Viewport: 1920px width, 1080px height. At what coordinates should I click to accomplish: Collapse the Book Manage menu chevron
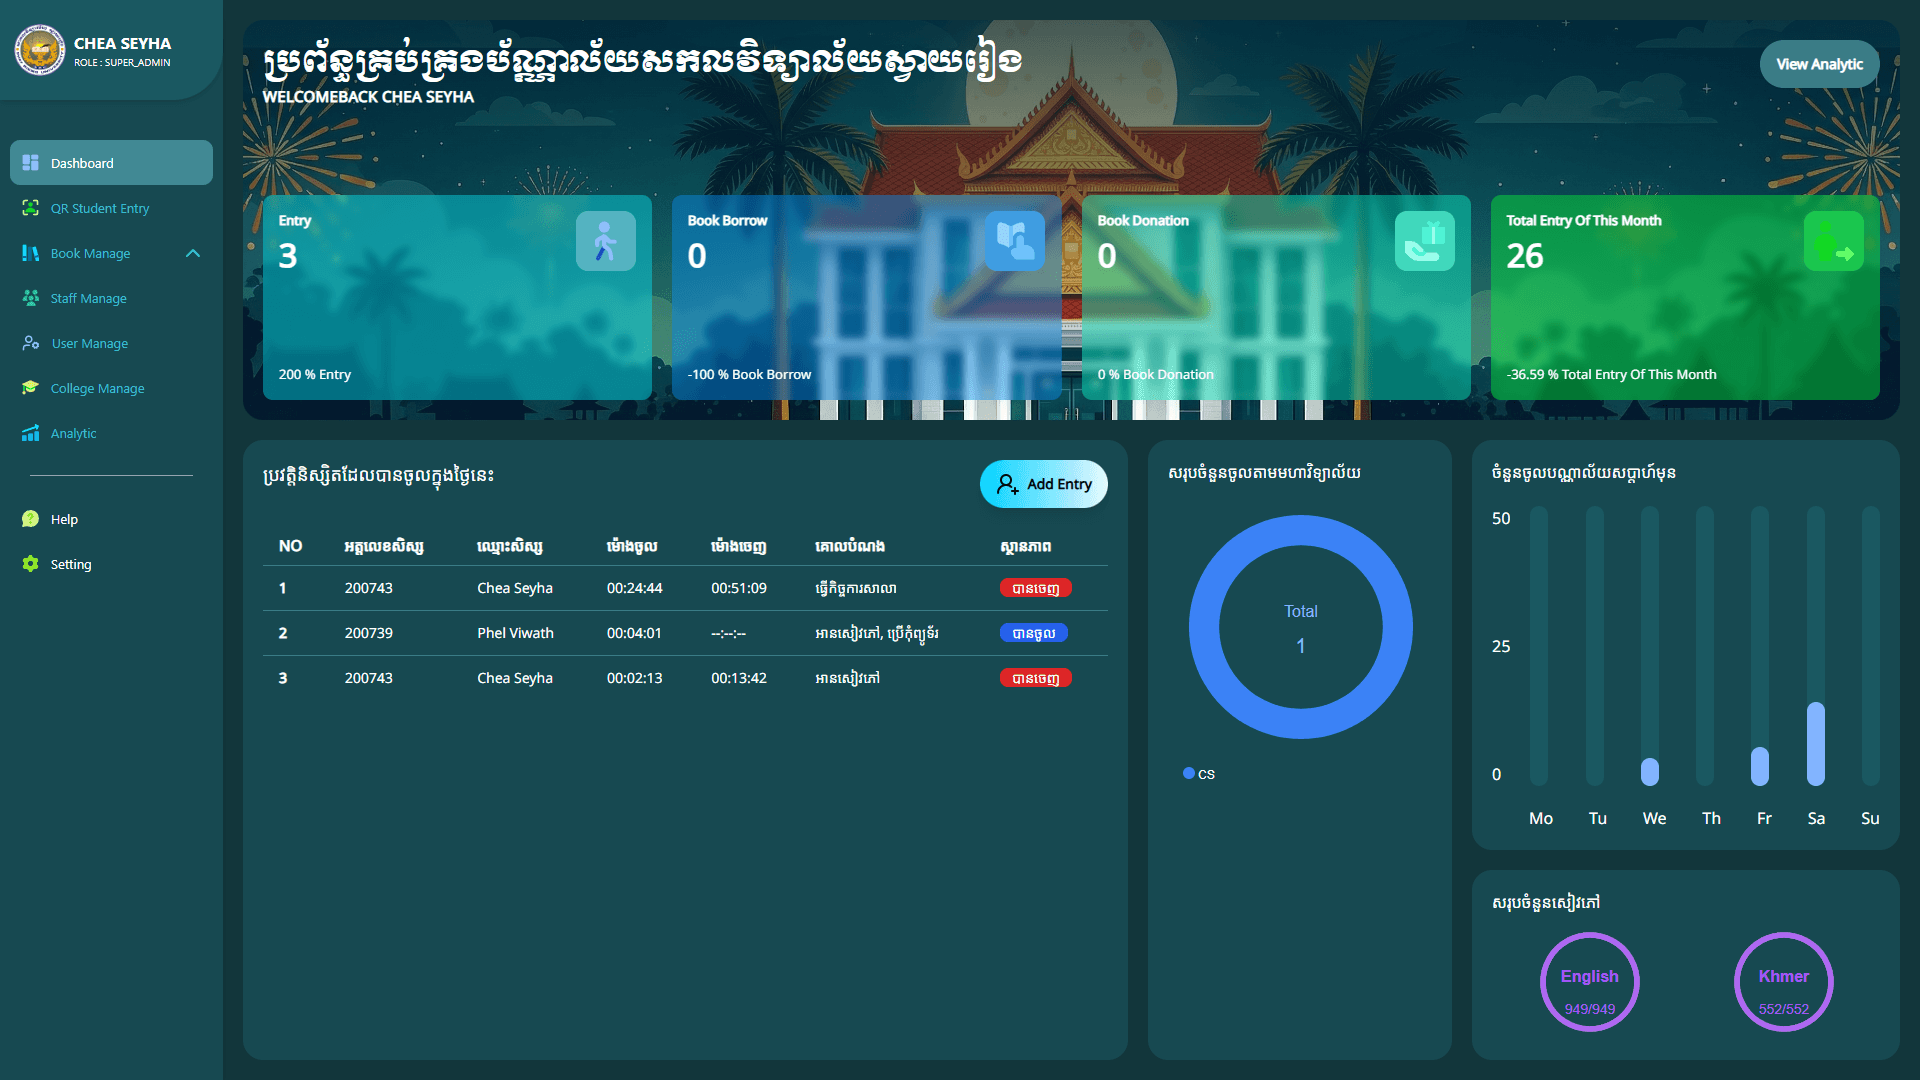[x=193, y=253]
